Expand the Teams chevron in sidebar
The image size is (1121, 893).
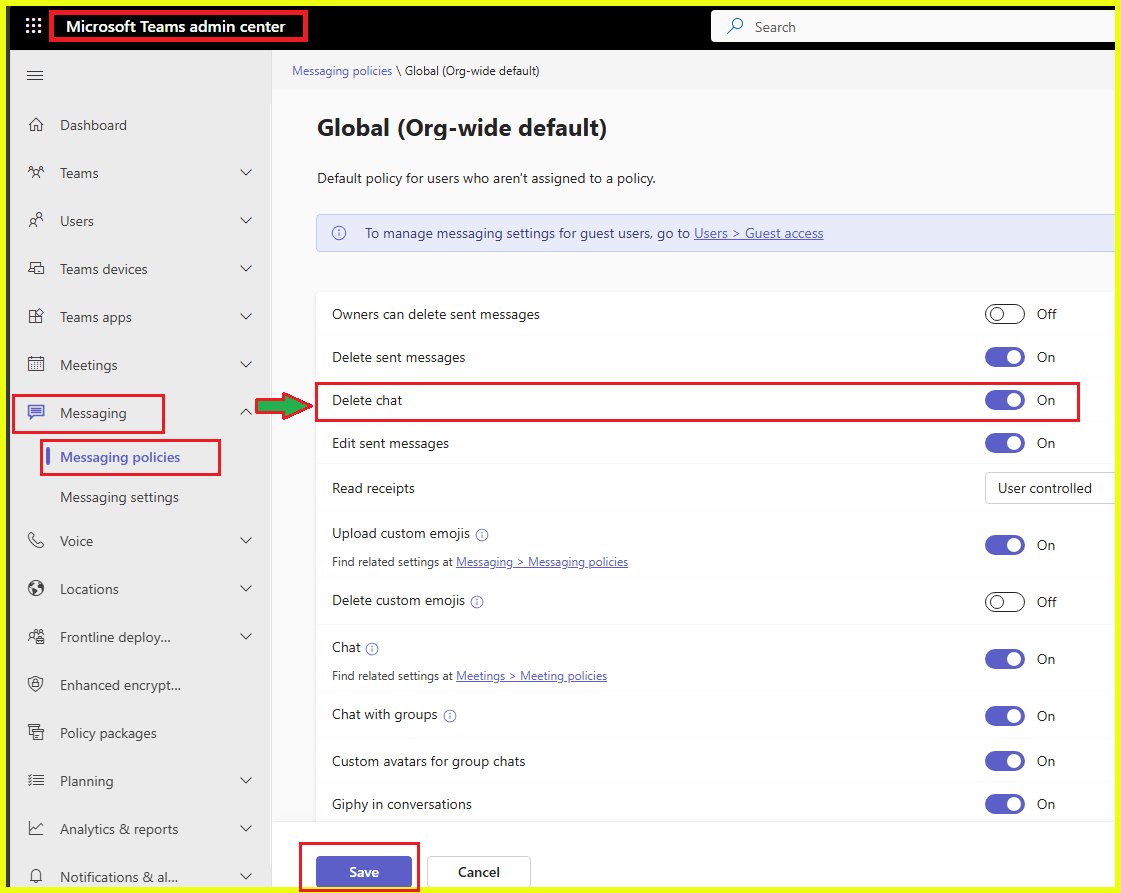(246, 172)
